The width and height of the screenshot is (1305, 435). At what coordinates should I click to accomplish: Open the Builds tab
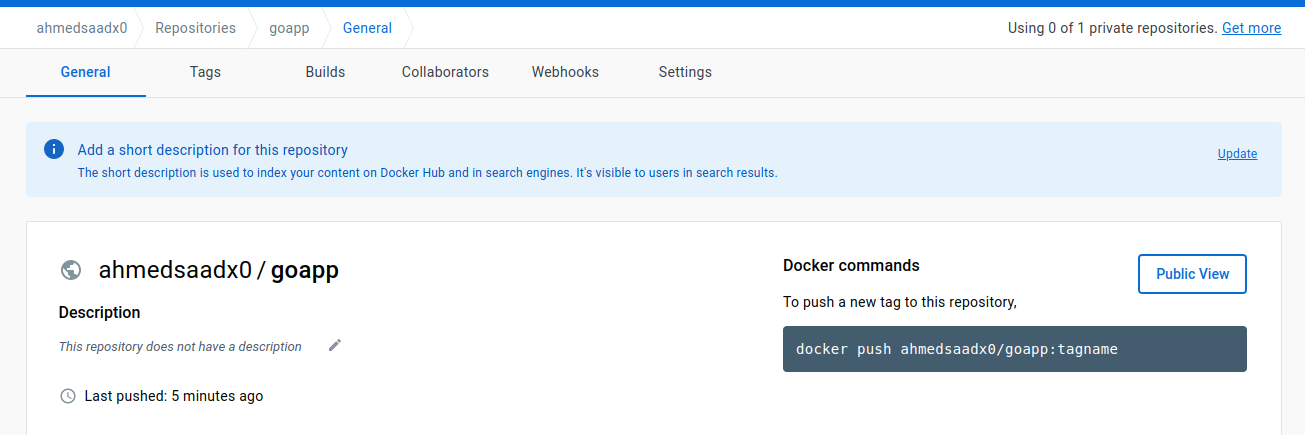click(x=325, y=72)
